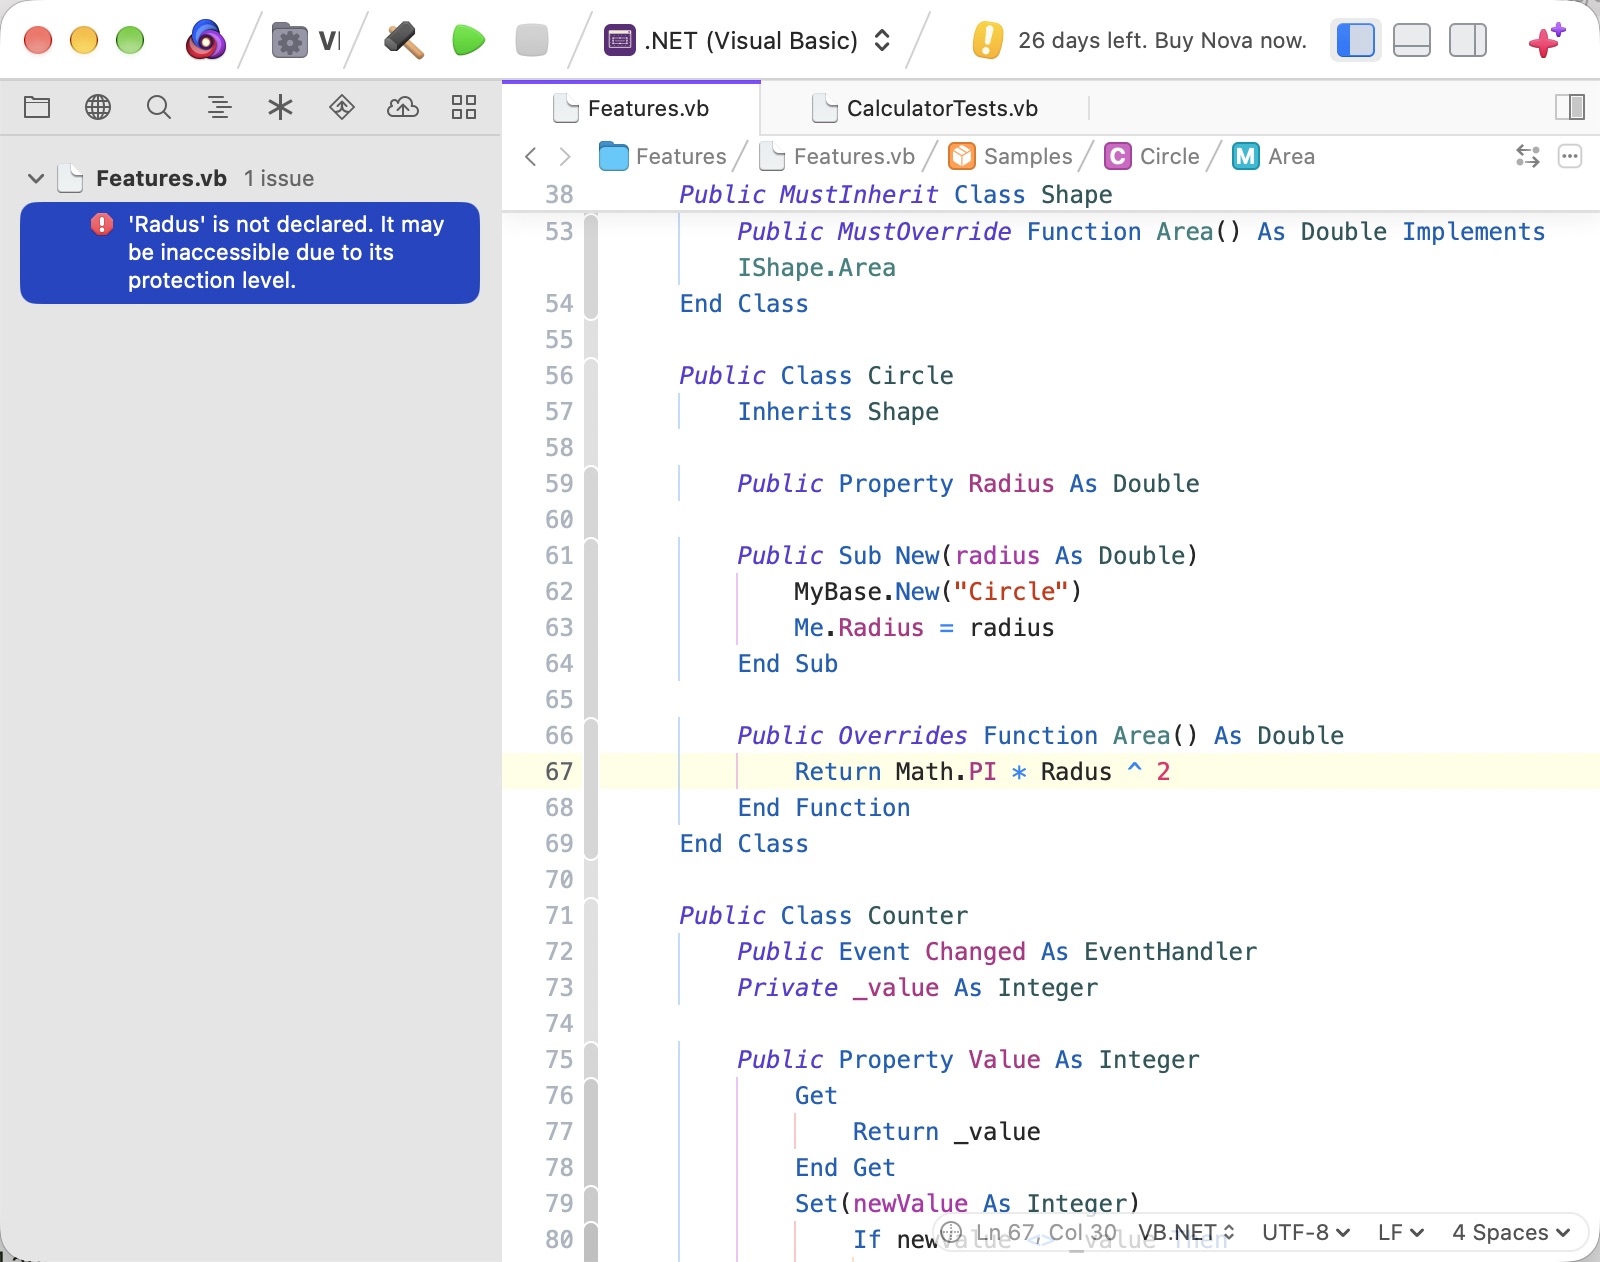Open the AI assistant sparkle icon
The width and height of the screenshot is (1600, 1262).
point(1546,40)
